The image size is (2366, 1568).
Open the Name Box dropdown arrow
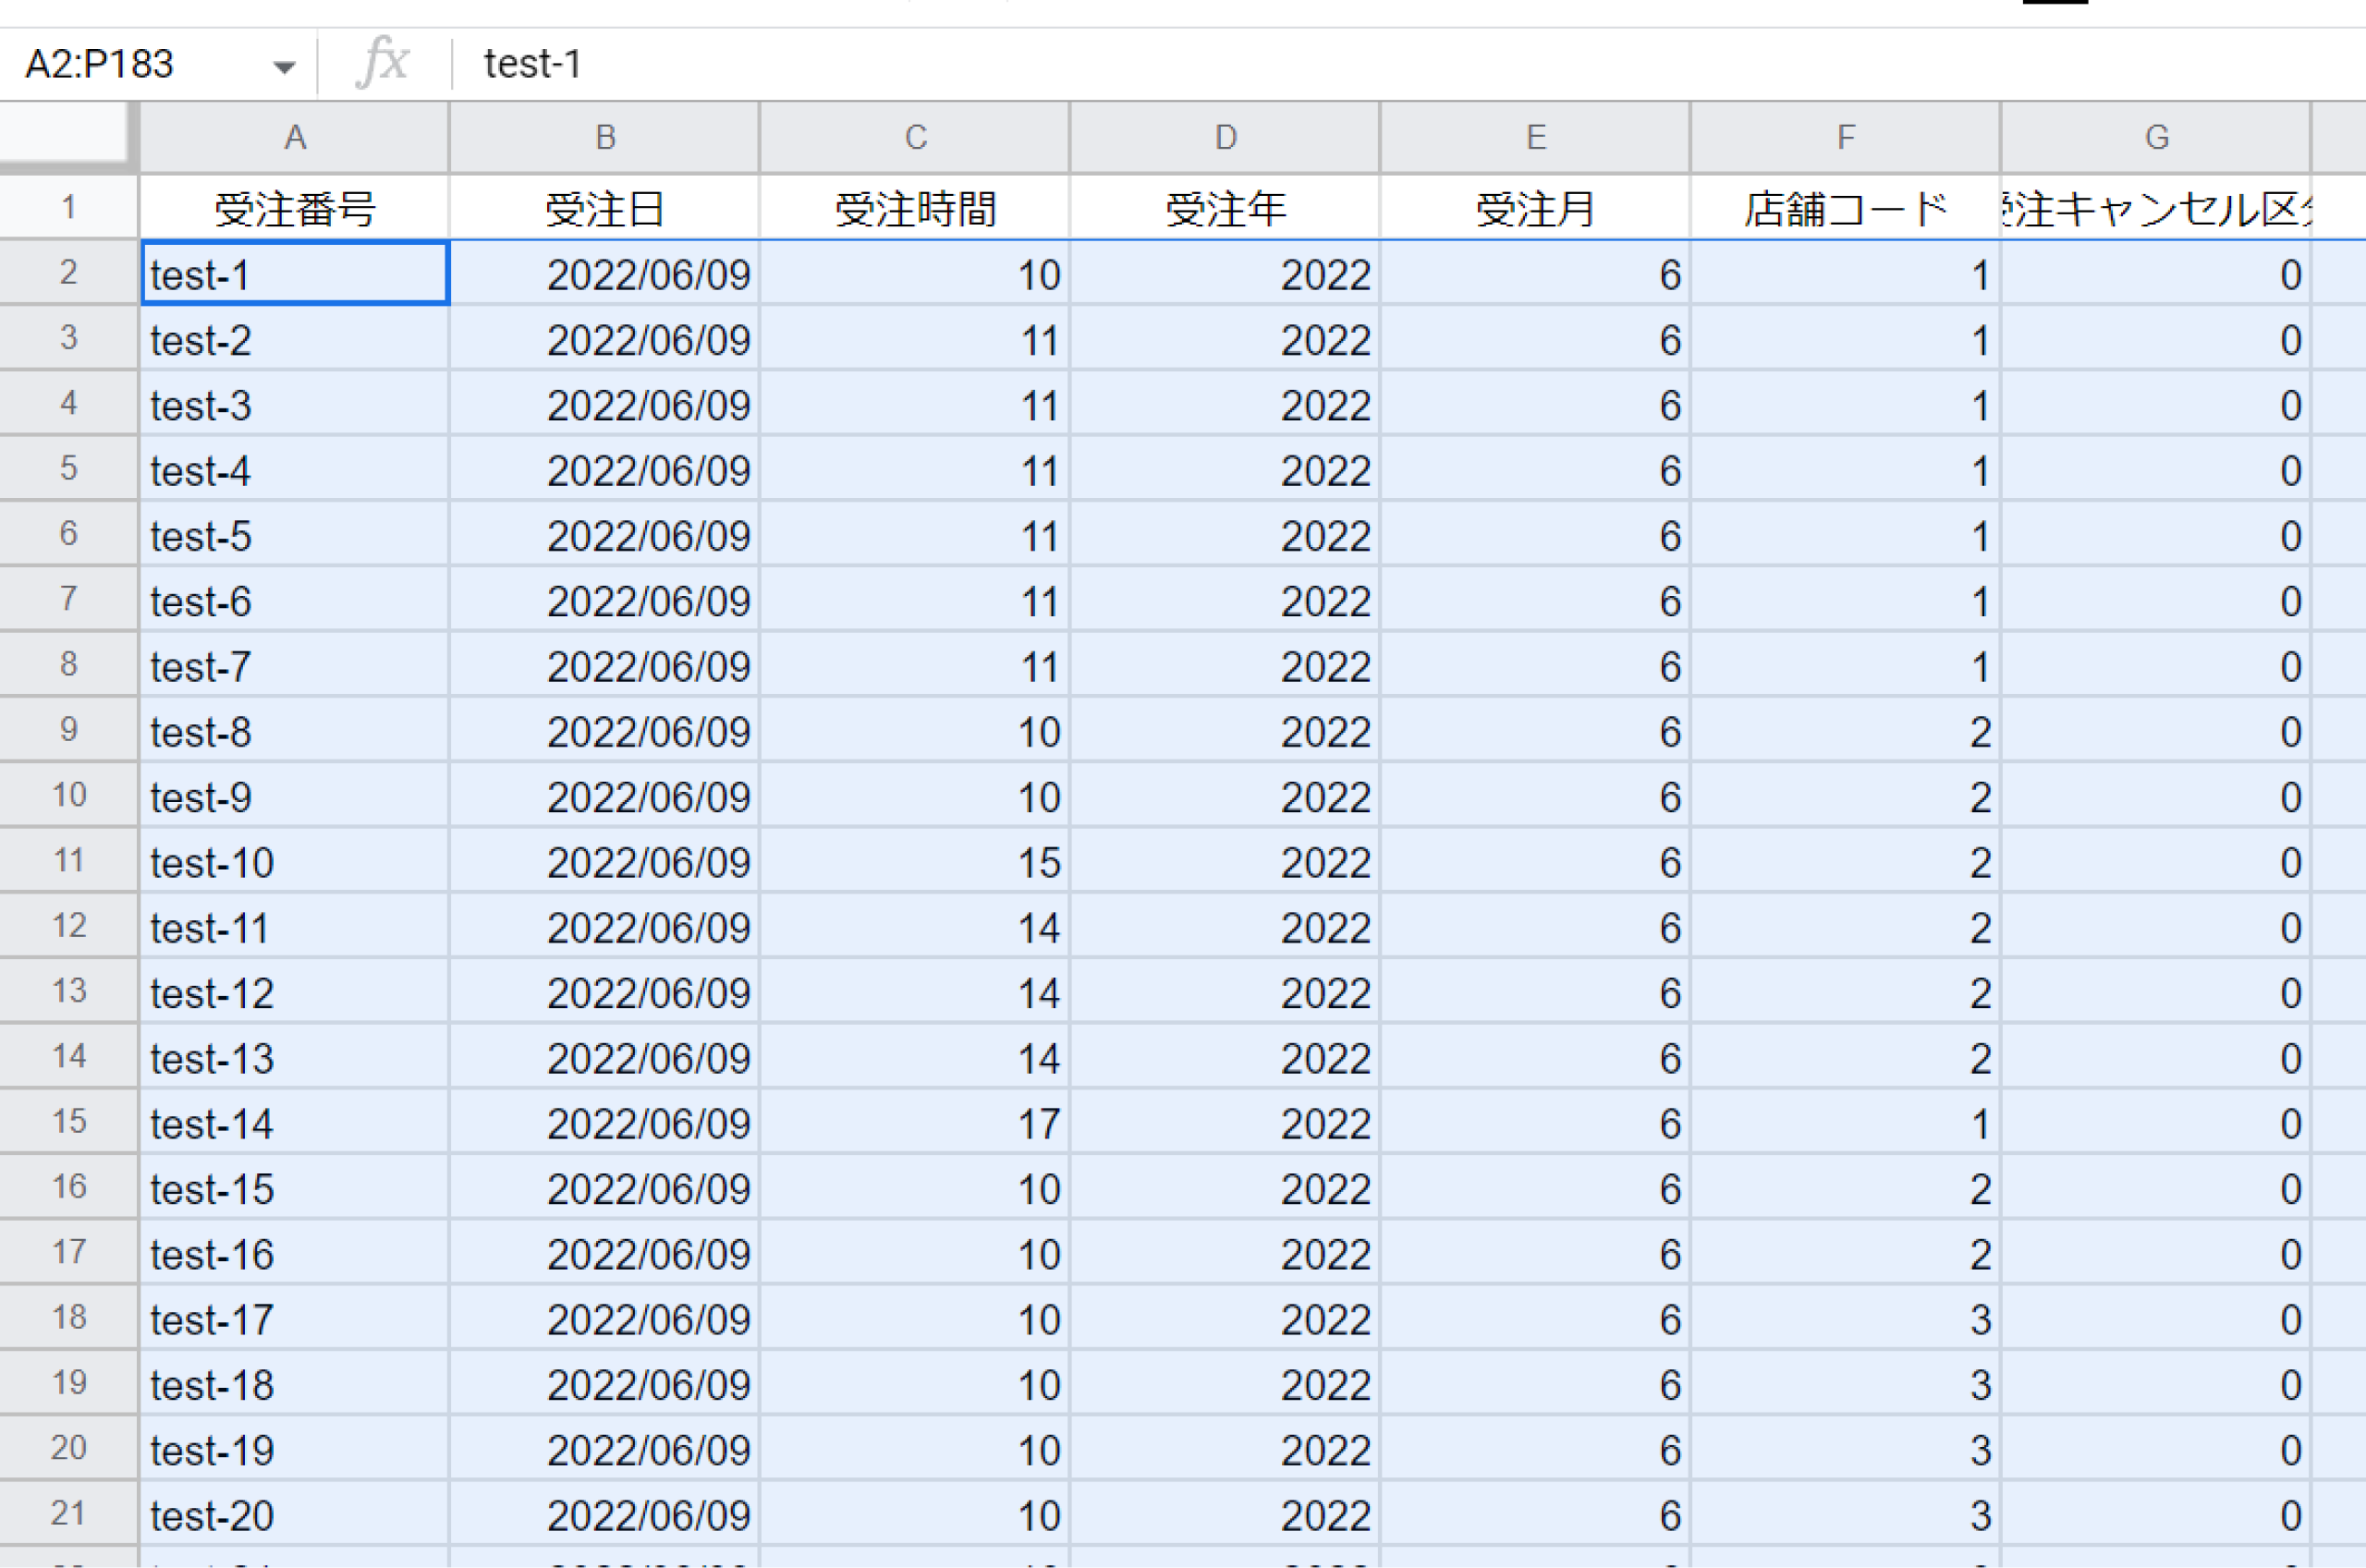(x=284, y=66)
